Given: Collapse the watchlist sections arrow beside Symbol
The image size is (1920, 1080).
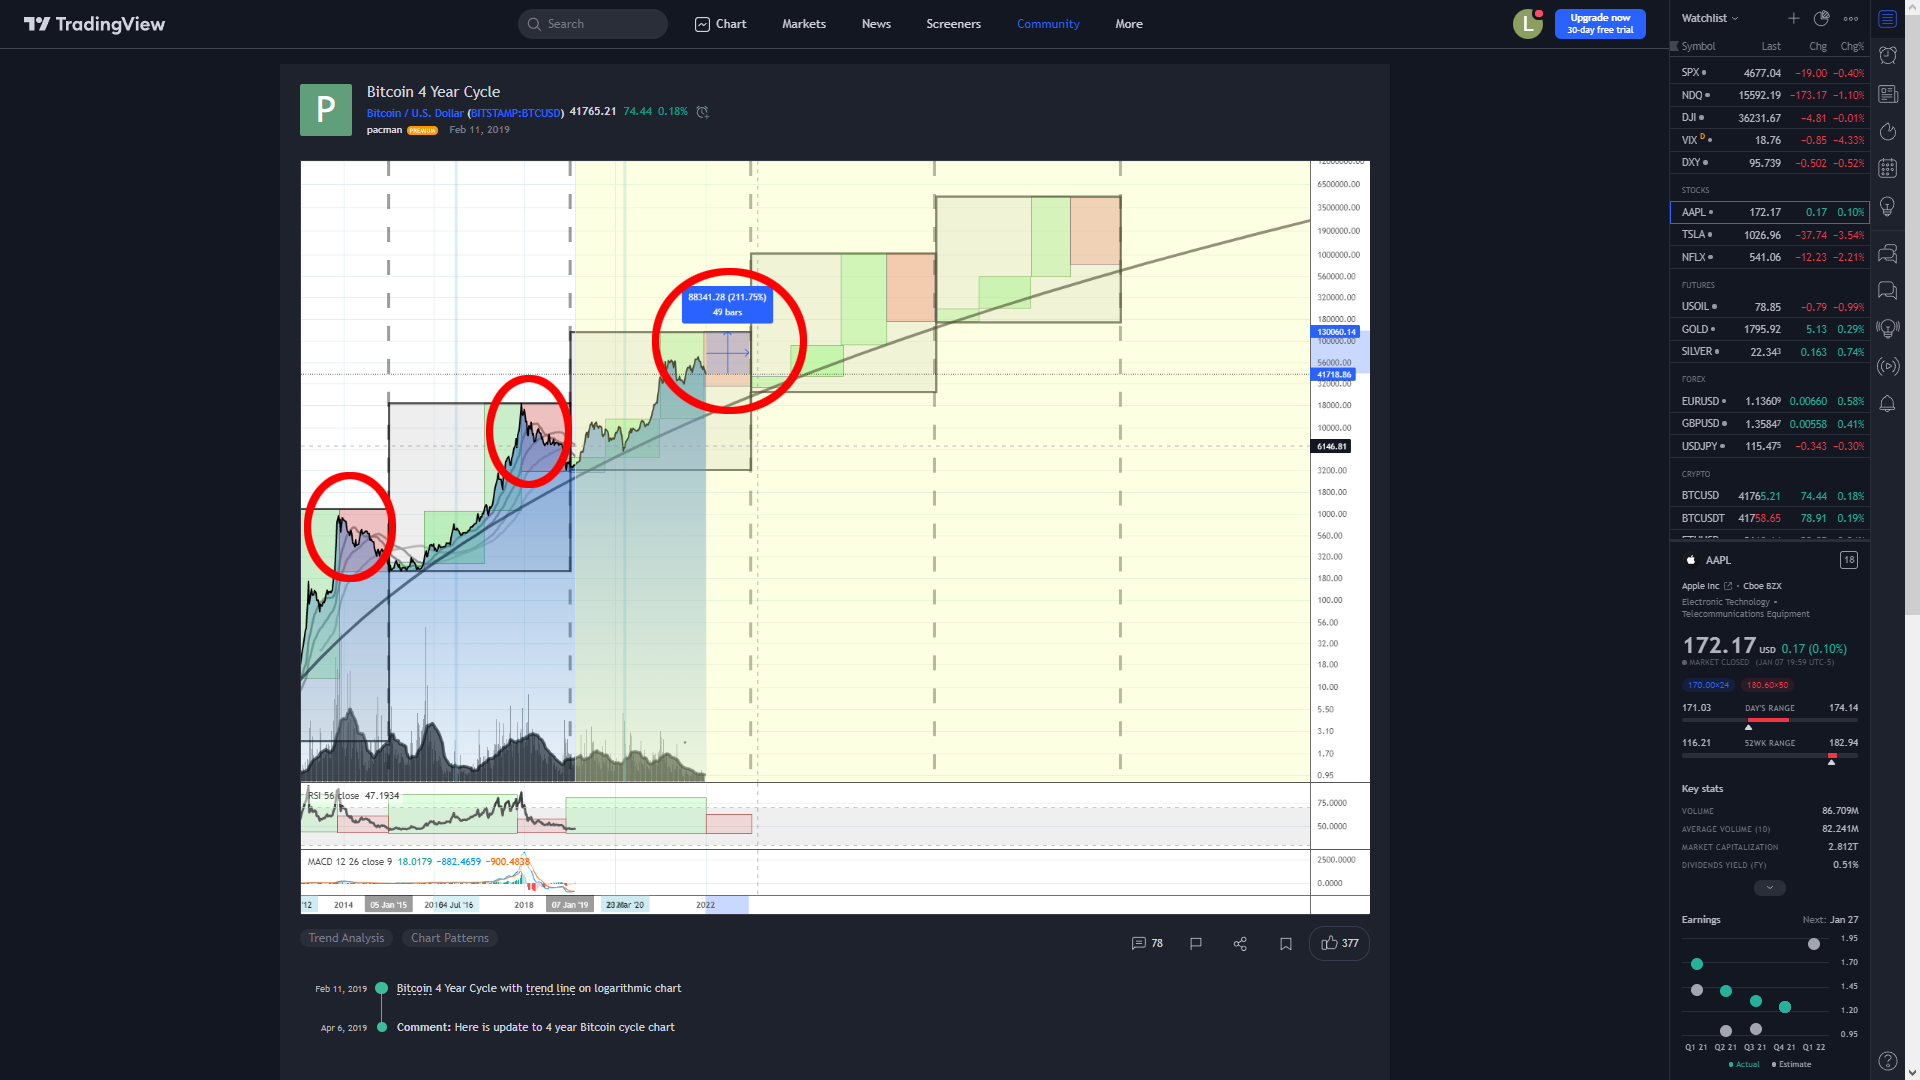Looking at the screenshot, I should 1674,46.
